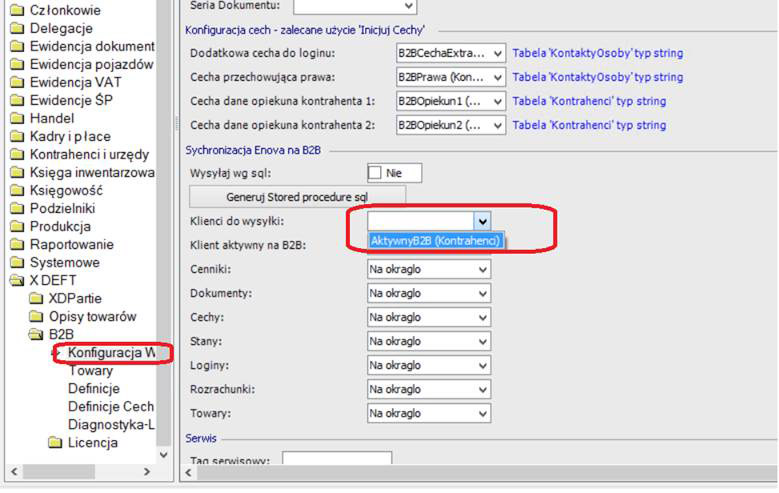Select Towary under B2B
Viewport: 779px width, 493px height.
[x=90, y=371]
